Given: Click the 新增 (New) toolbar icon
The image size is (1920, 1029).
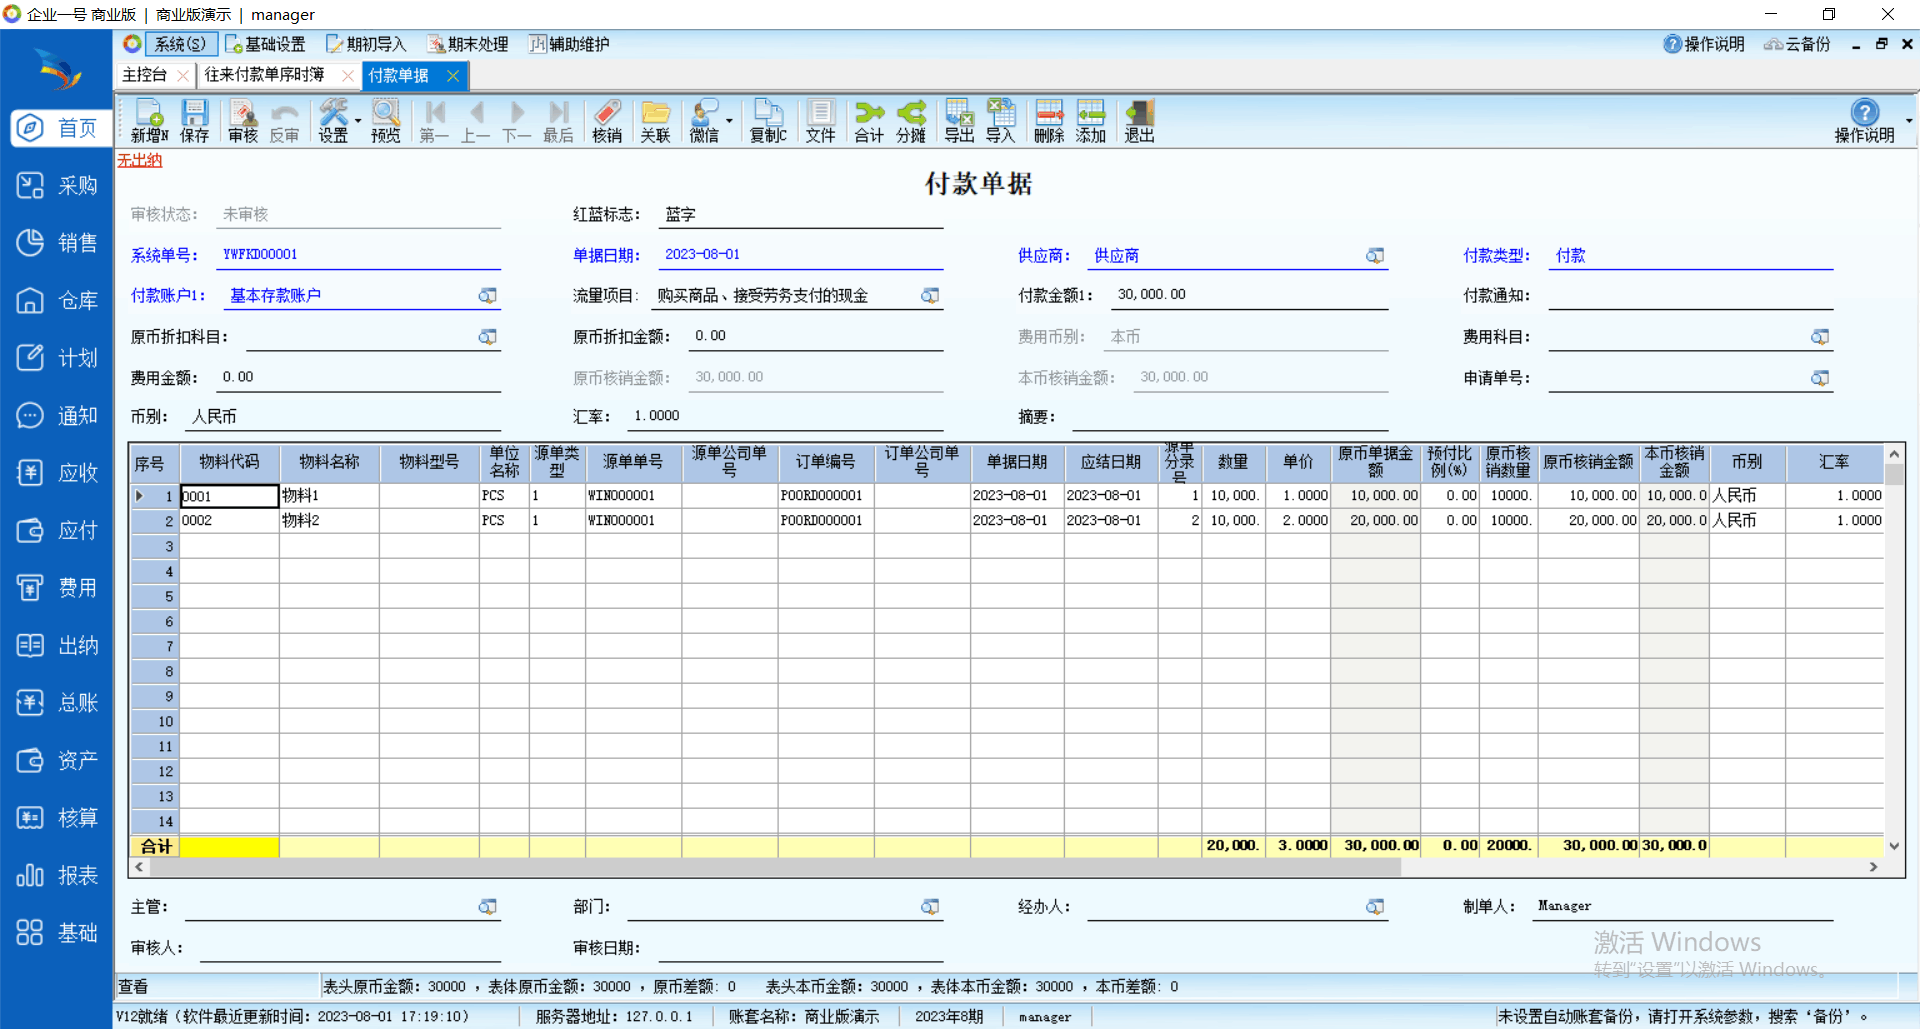Looking at the screenshot, I should 148,121.
